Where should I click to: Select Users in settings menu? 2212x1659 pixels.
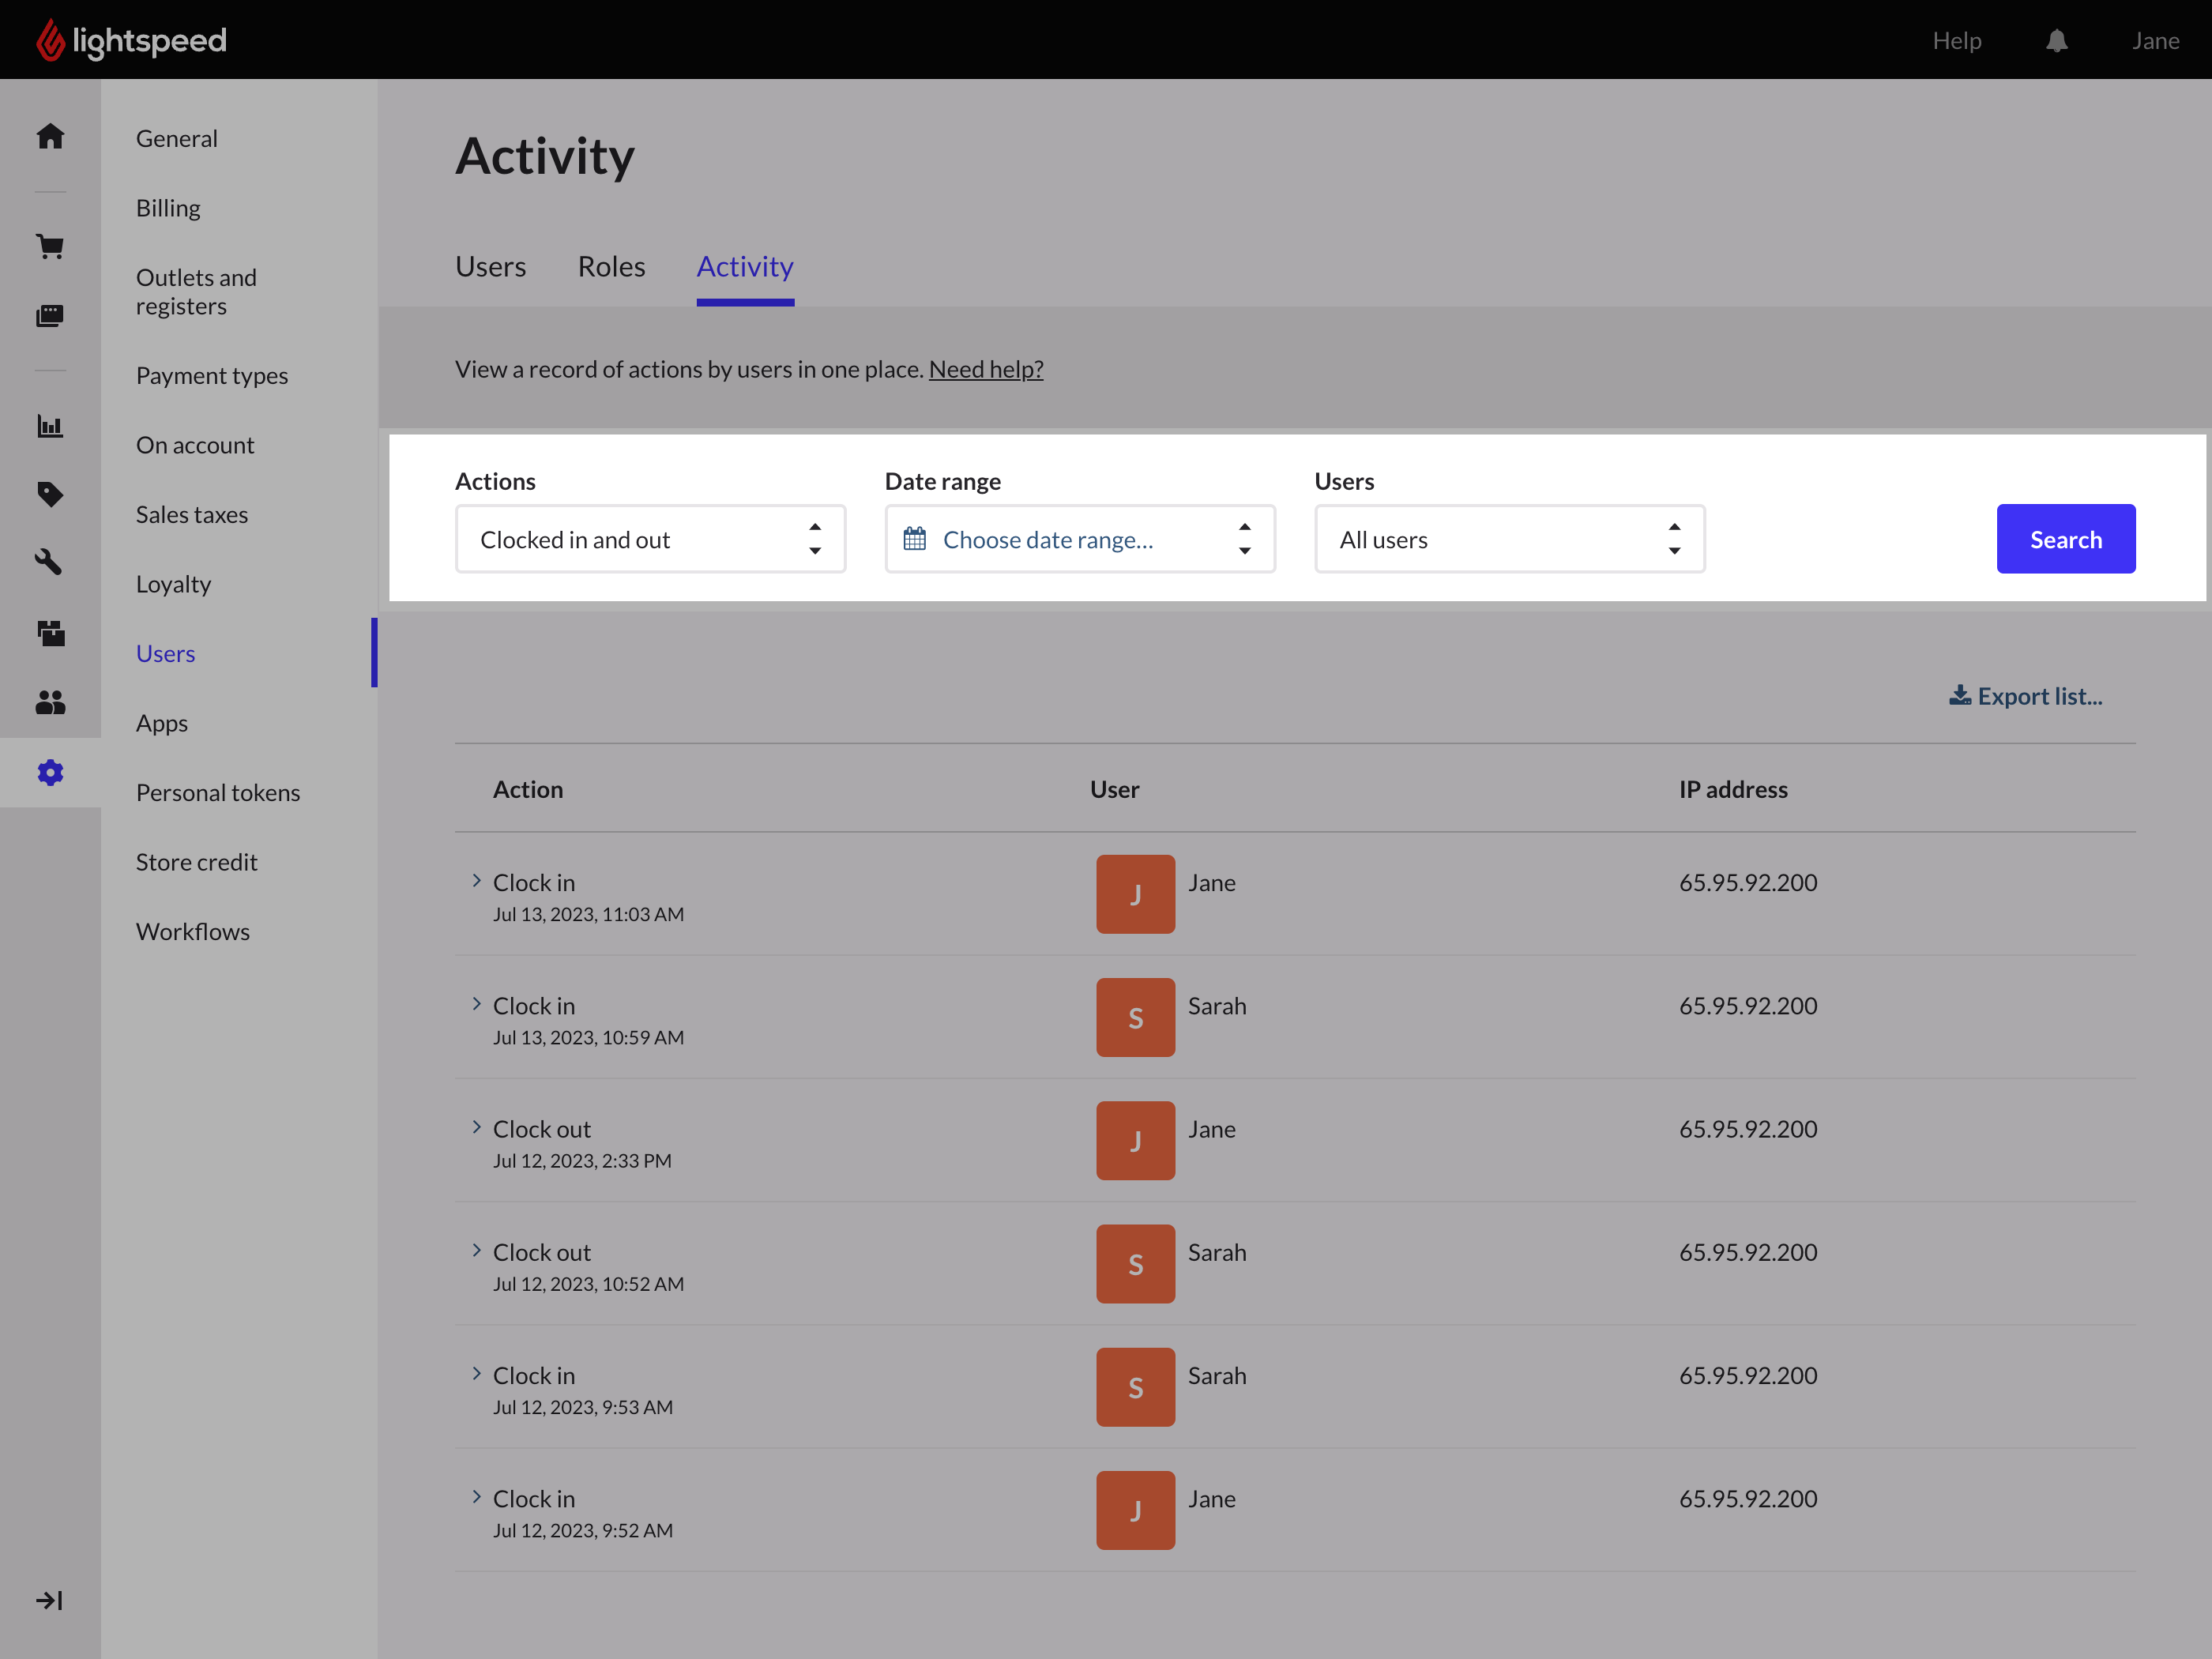[x=165, y=653]
